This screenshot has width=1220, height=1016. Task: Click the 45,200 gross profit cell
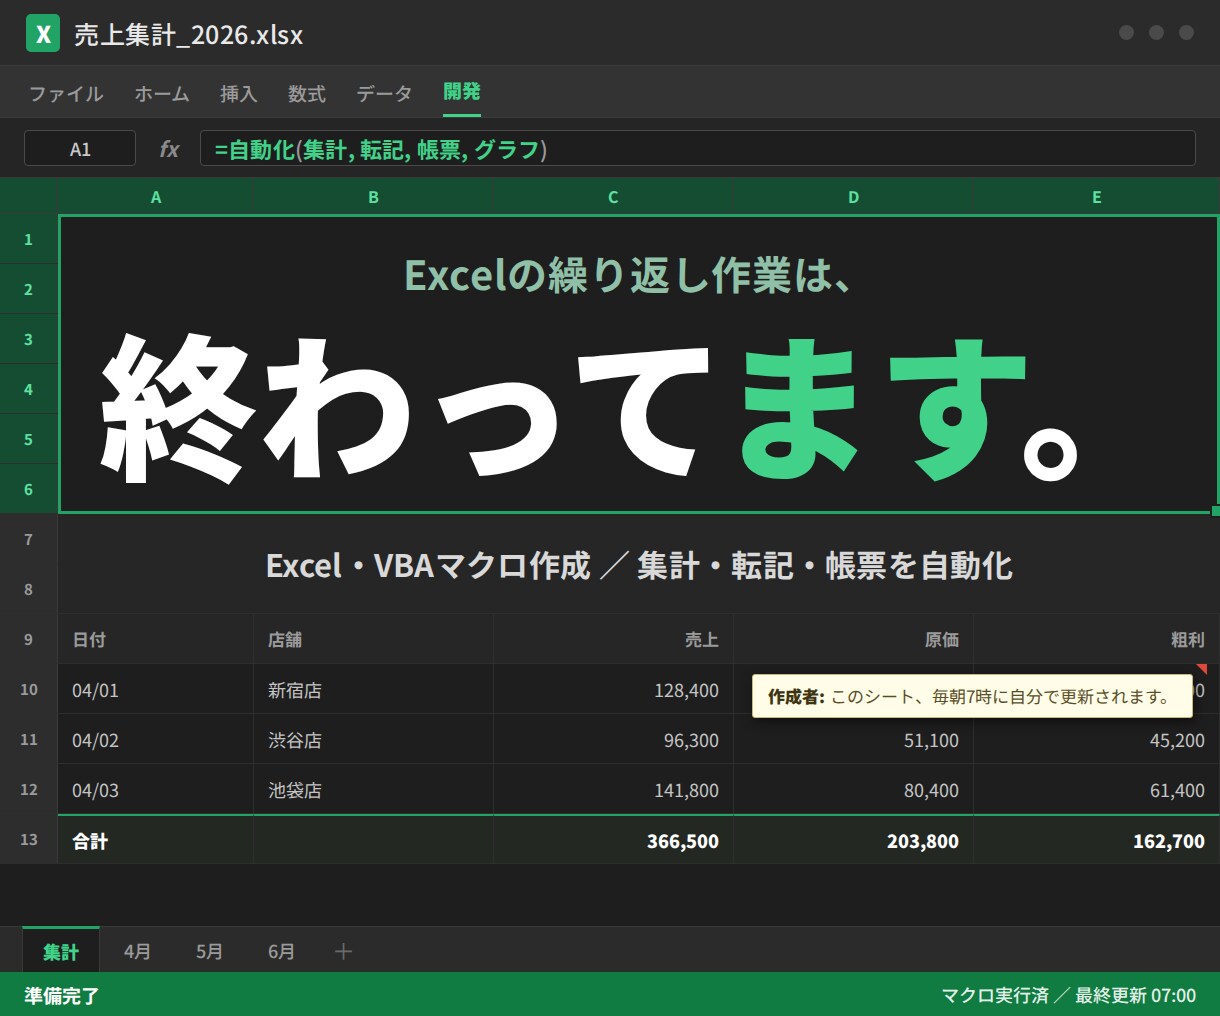1096,739
